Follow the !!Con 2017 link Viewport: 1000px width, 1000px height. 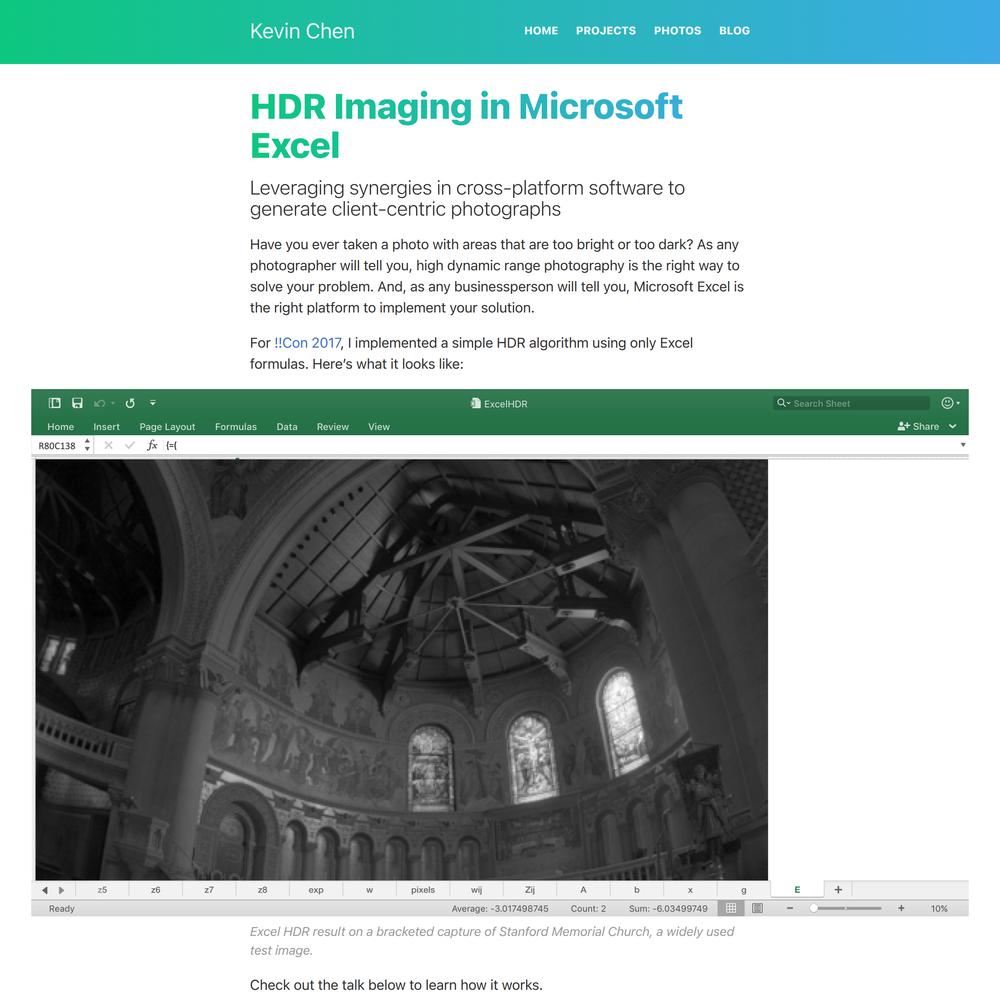point(307,343)
